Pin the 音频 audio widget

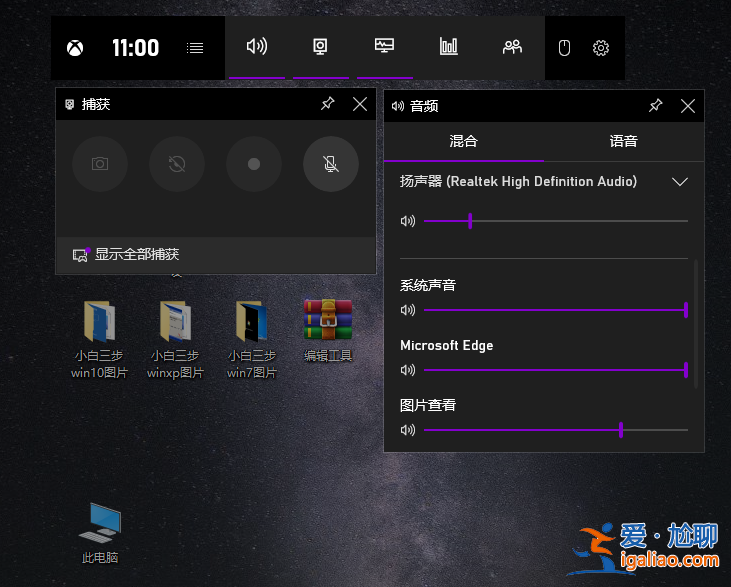click(x=655, y=106)
